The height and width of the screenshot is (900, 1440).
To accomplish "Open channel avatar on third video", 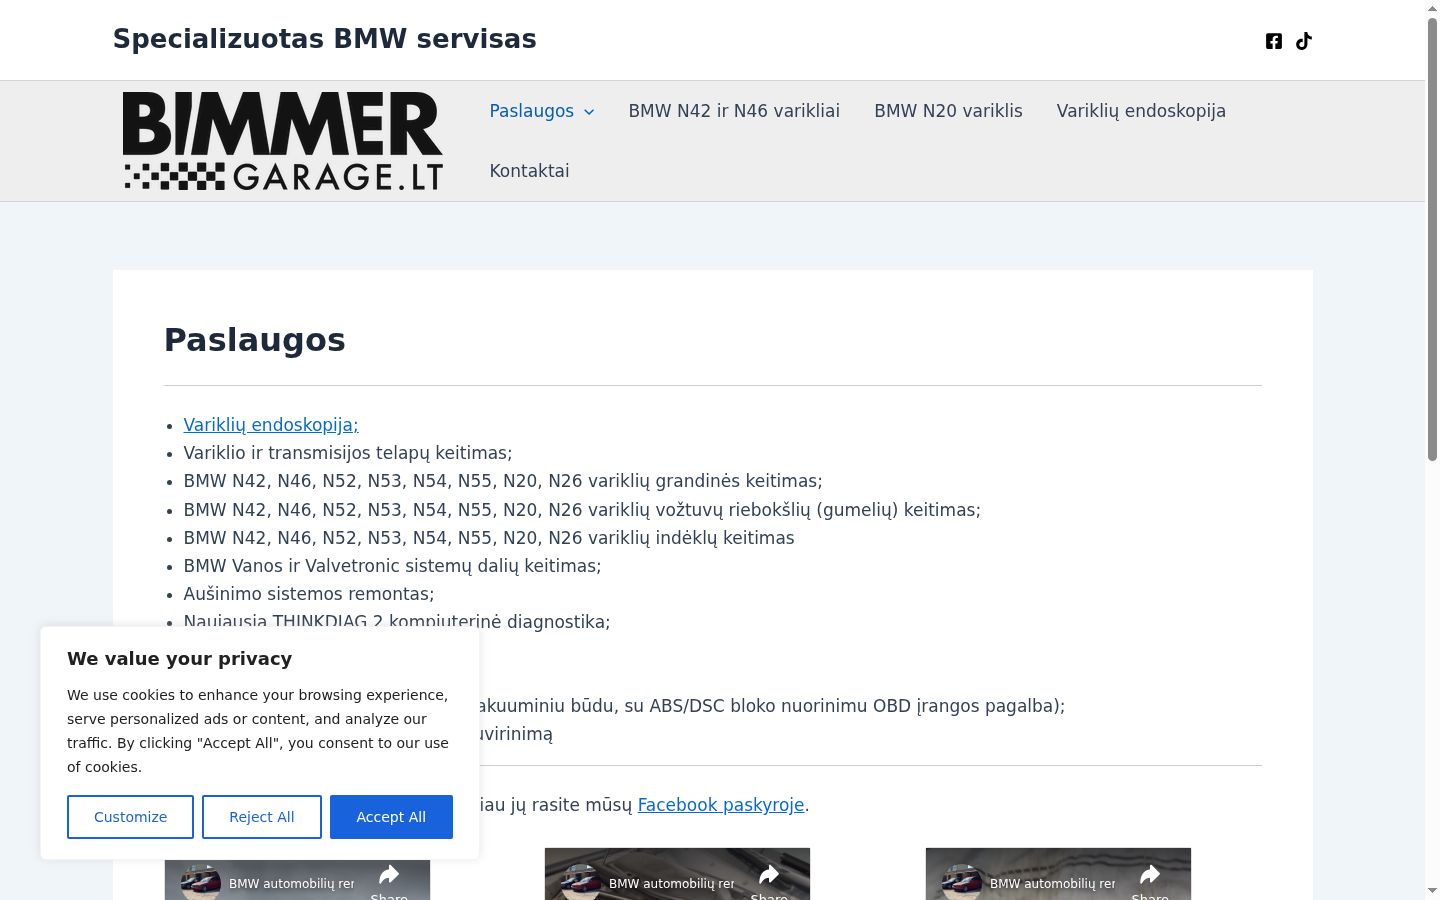I will point(962,883).
